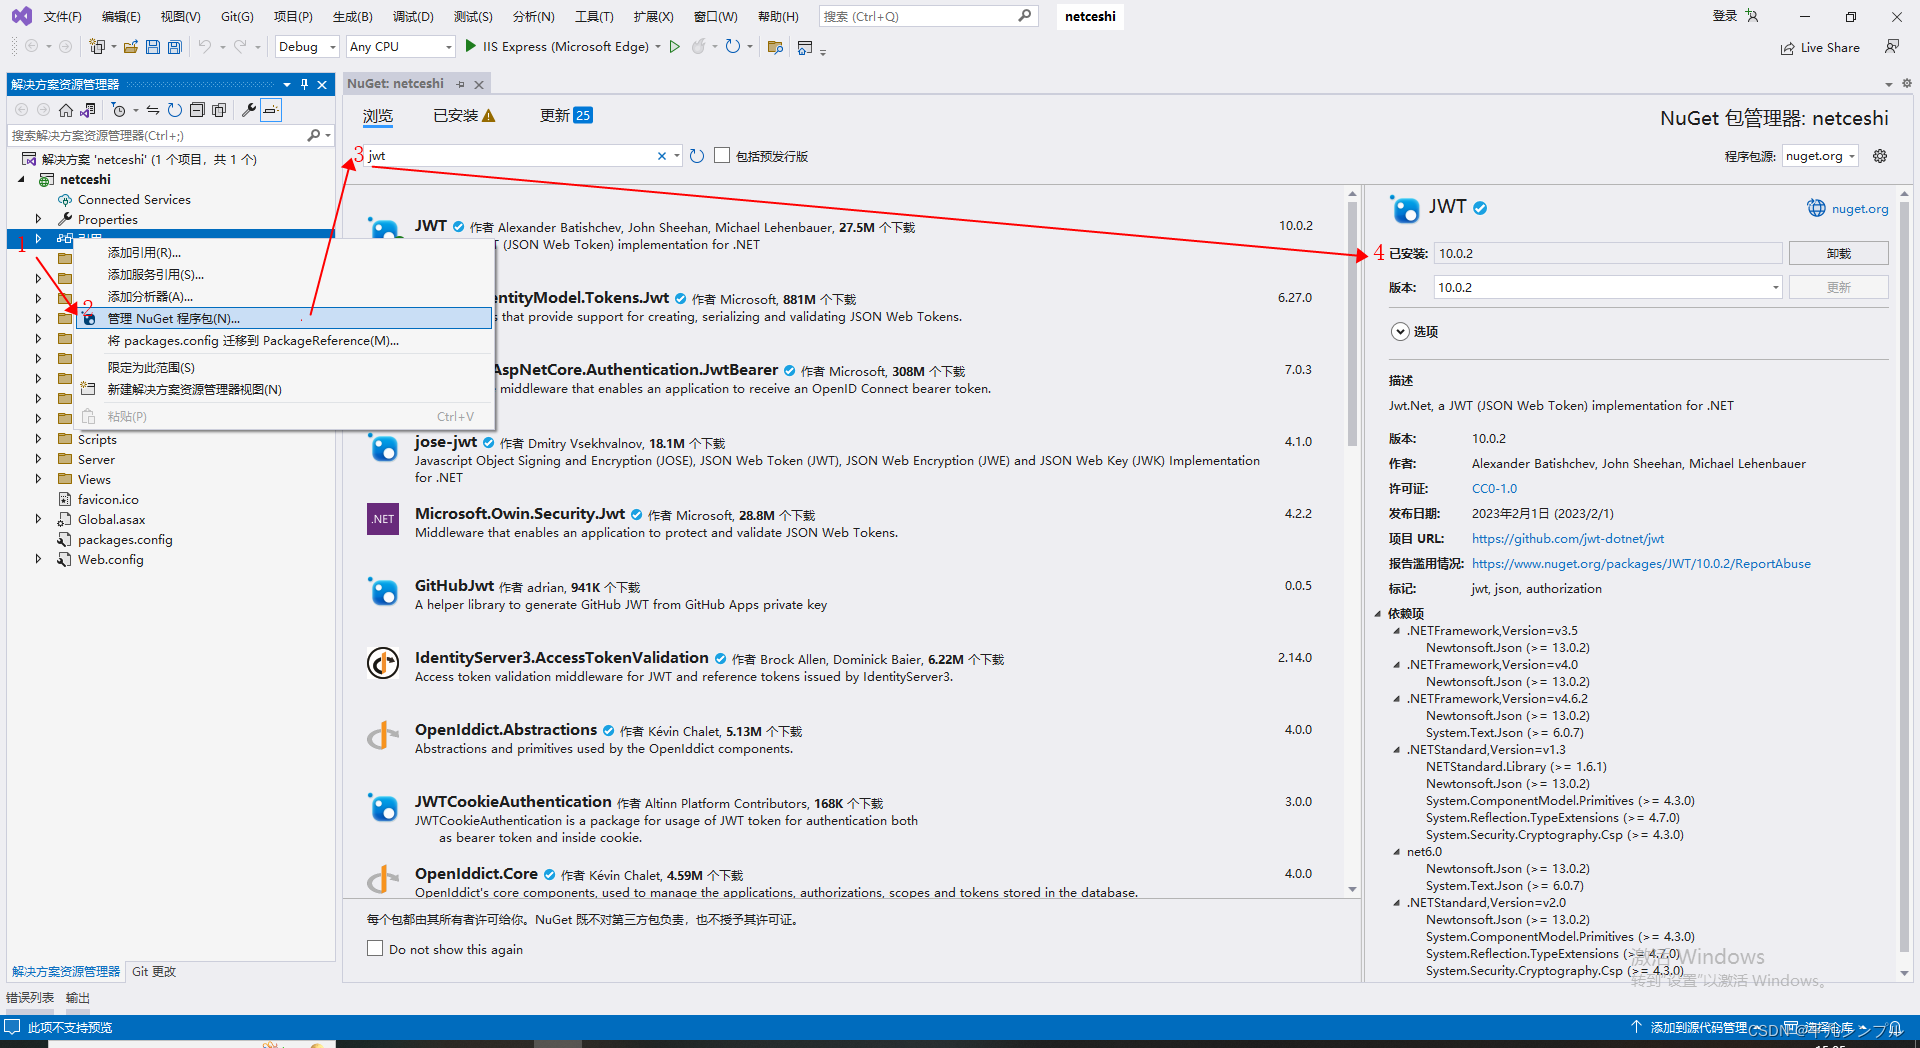Click the folder view icon in main toolbar
The image size is (1920, 1048).
(x=775, y=47)
